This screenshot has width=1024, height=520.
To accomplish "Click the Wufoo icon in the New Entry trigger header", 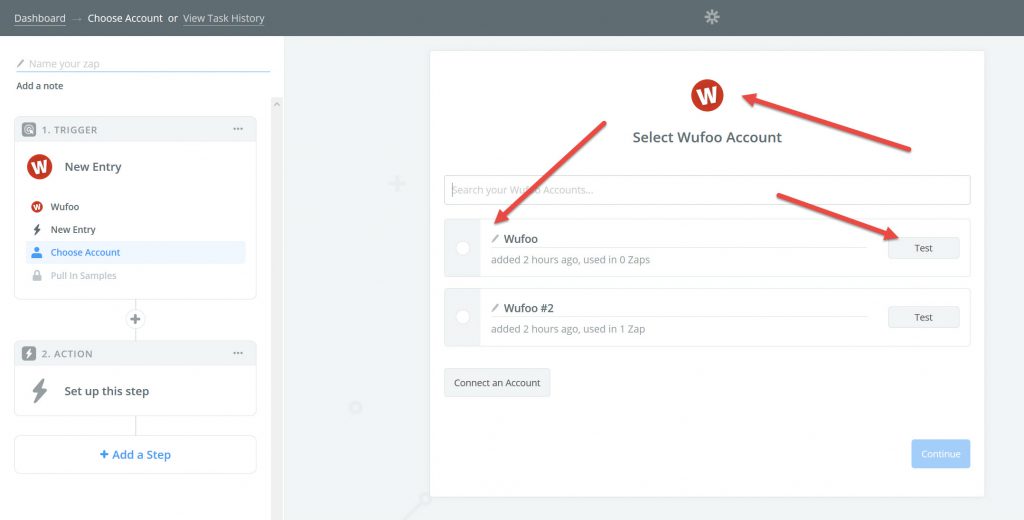I will (40, 167).
